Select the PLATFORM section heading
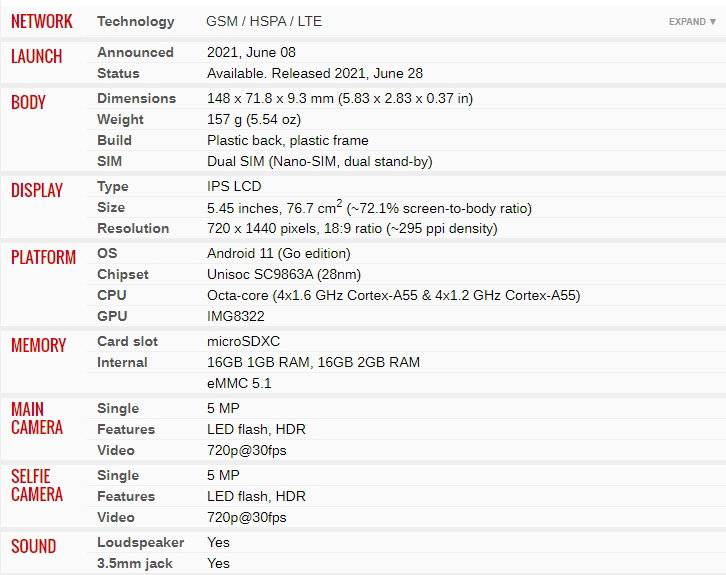This screenshot has height=575, width=726. pyautogui.click(x=44, y=257)
